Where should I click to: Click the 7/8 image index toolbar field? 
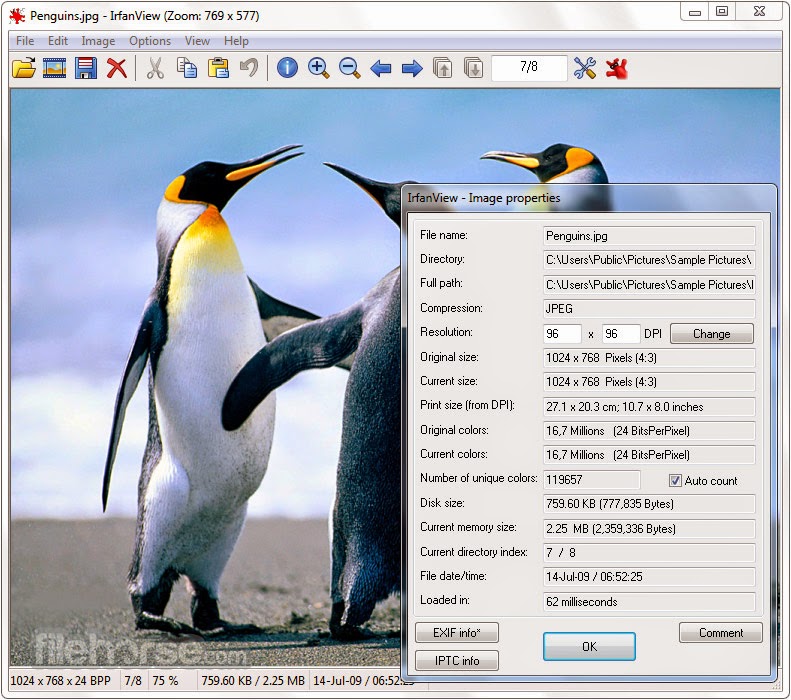(529, 68)
